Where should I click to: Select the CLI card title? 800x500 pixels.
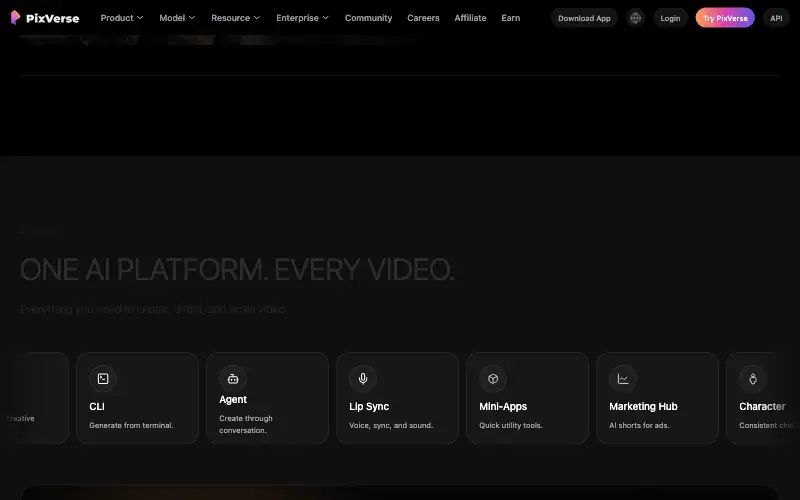click(97, 407)
